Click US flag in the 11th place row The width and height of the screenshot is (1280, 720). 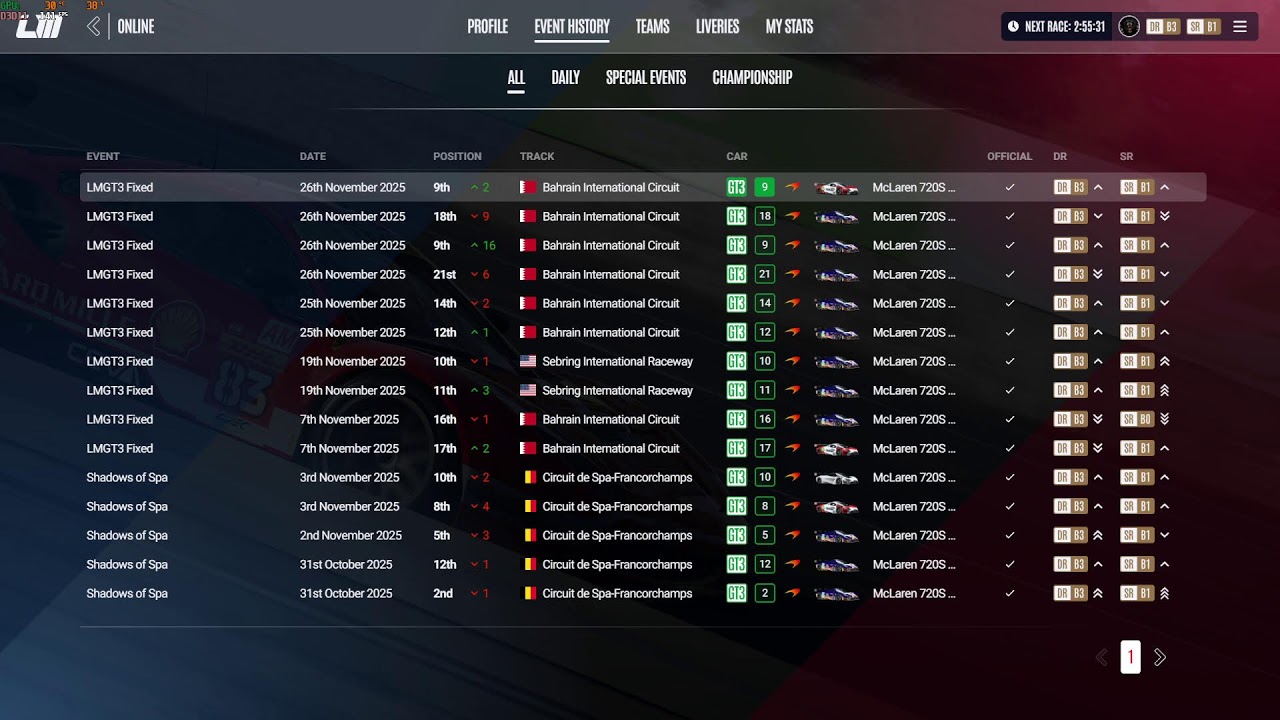point(528,390)
